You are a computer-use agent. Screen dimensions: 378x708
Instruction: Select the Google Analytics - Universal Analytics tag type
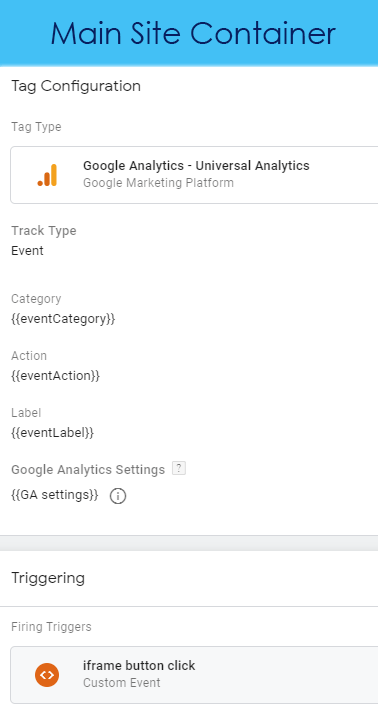(x=194, y=175)
